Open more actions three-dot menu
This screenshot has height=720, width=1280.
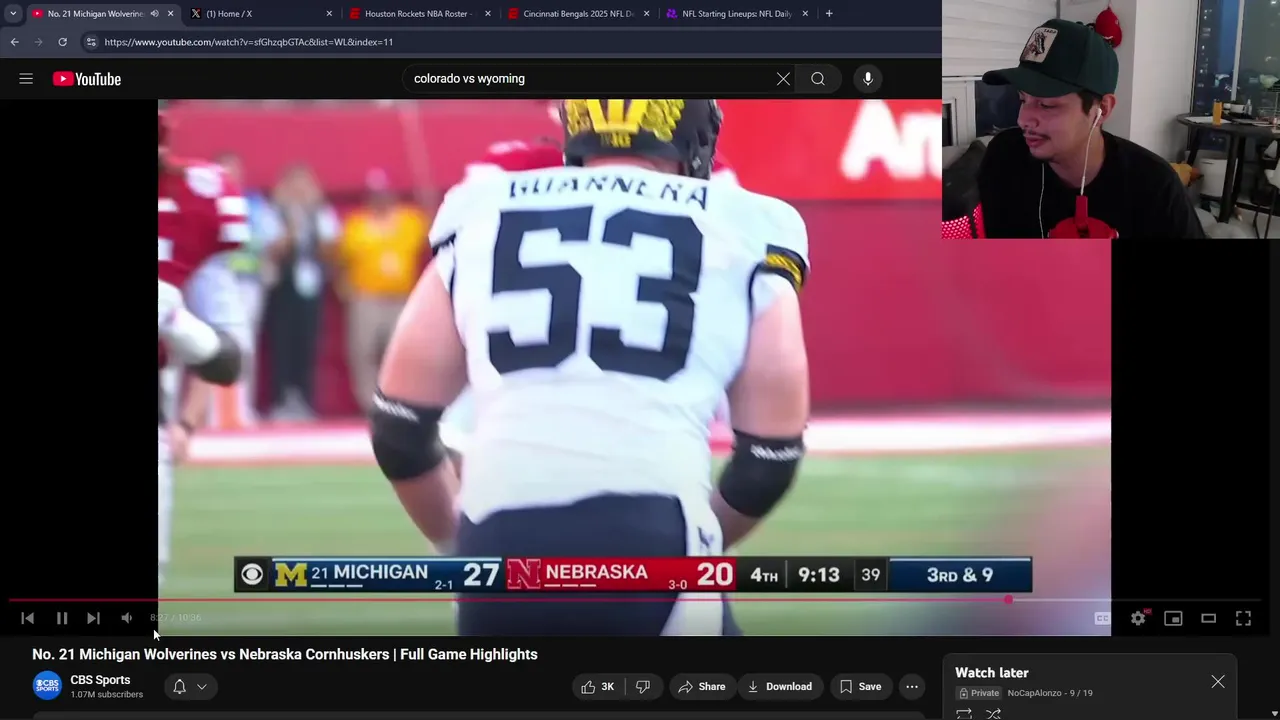click(x=912, y=687)
